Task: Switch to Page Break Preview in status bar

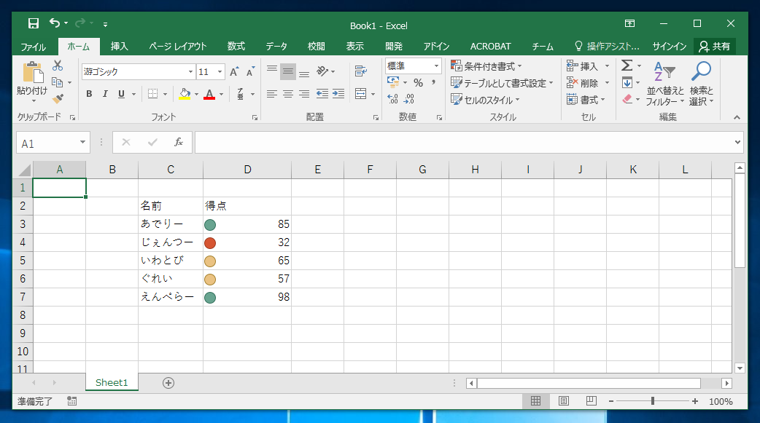Action: pyautogui.click(x=591, y=401)
